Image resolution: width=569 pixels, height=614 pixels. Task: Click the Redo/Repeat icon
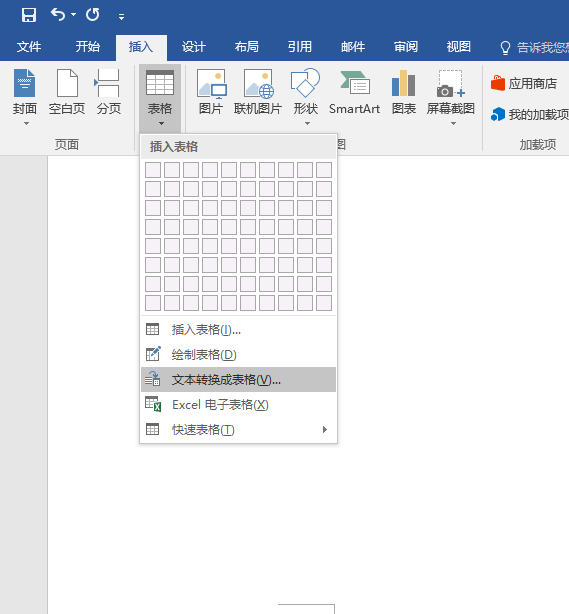coord(93,15)
